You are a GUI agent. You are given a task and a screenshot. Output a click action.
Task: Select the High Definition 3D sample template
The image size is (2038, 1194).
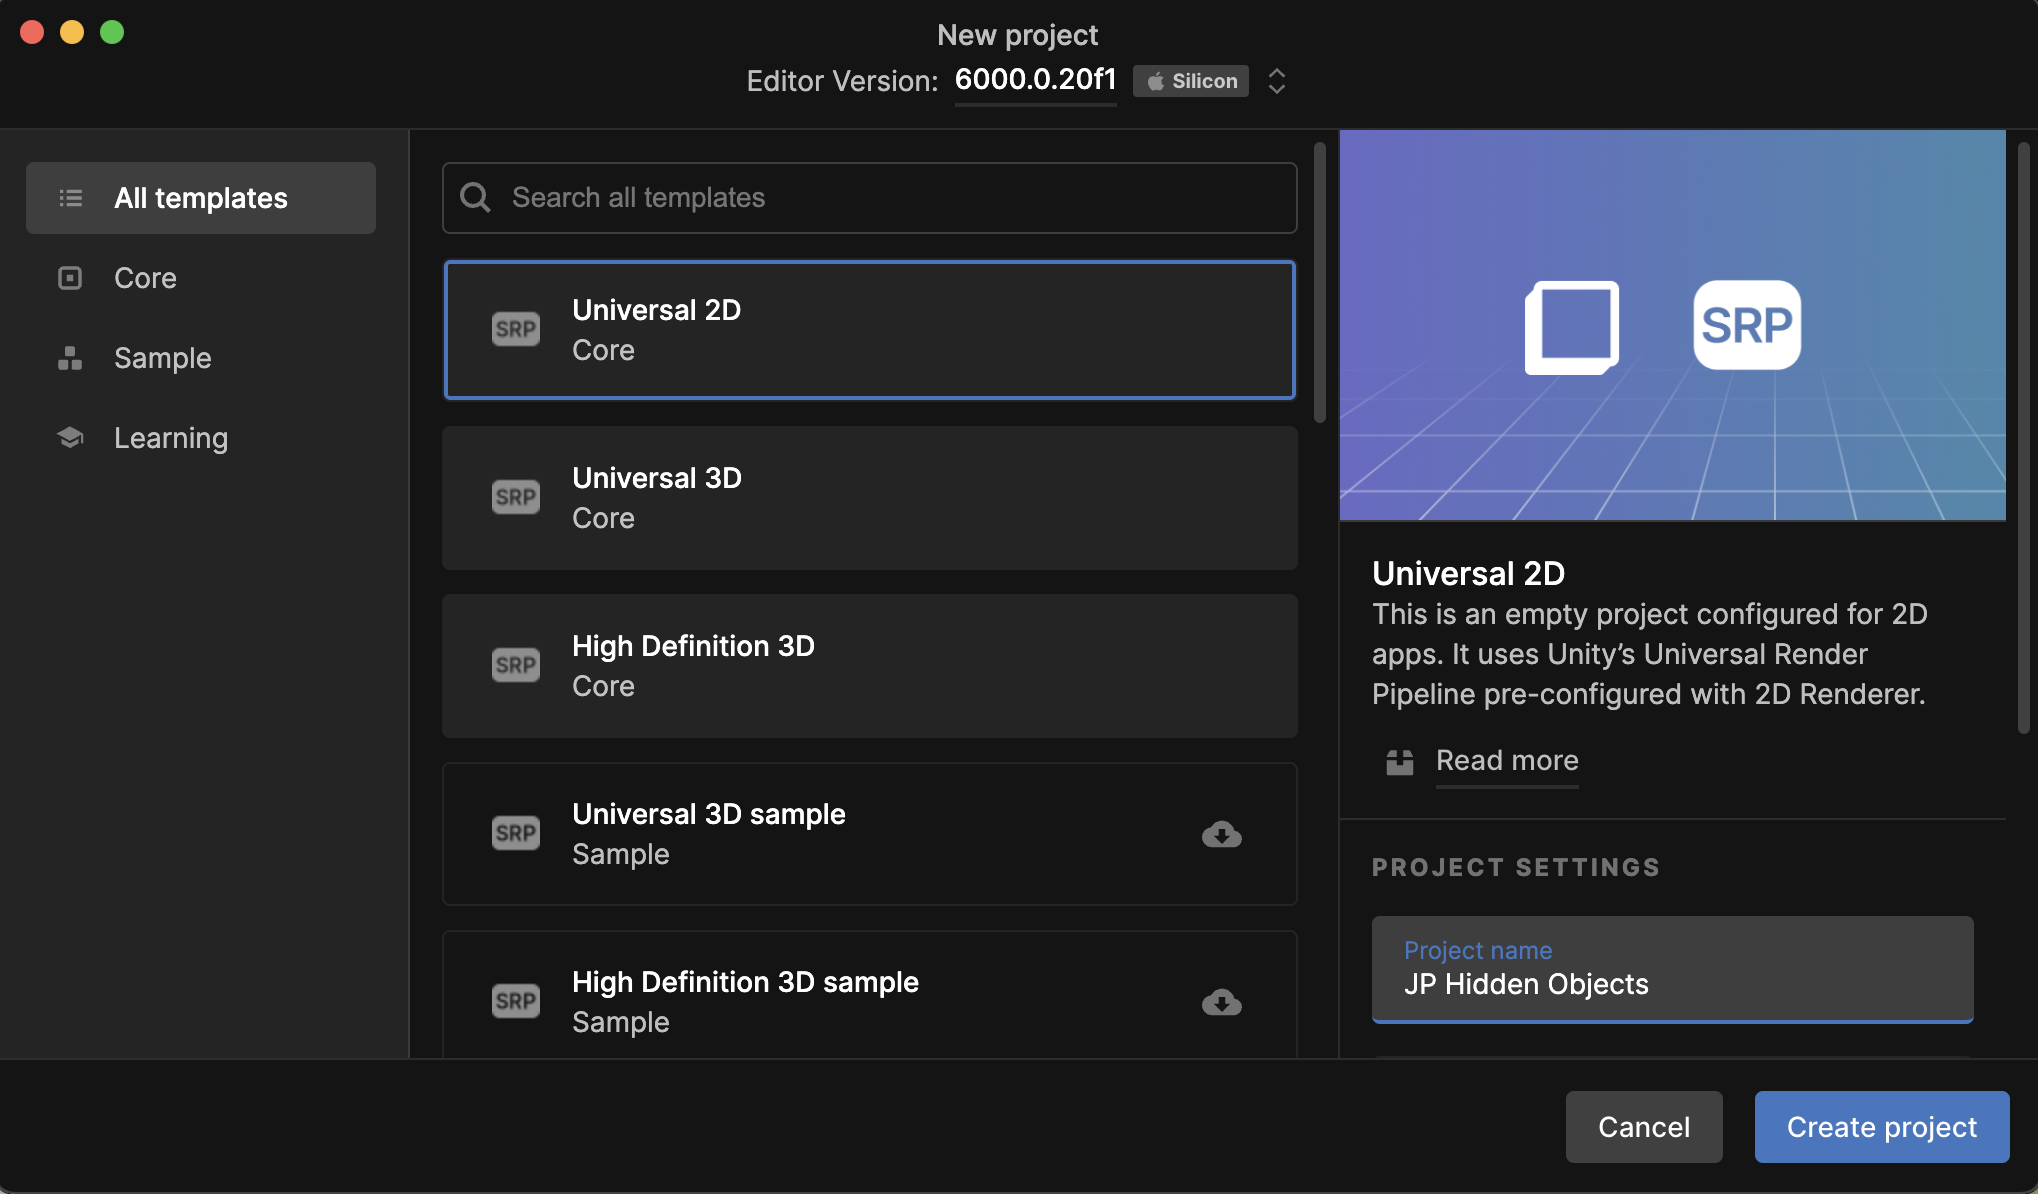870,996
